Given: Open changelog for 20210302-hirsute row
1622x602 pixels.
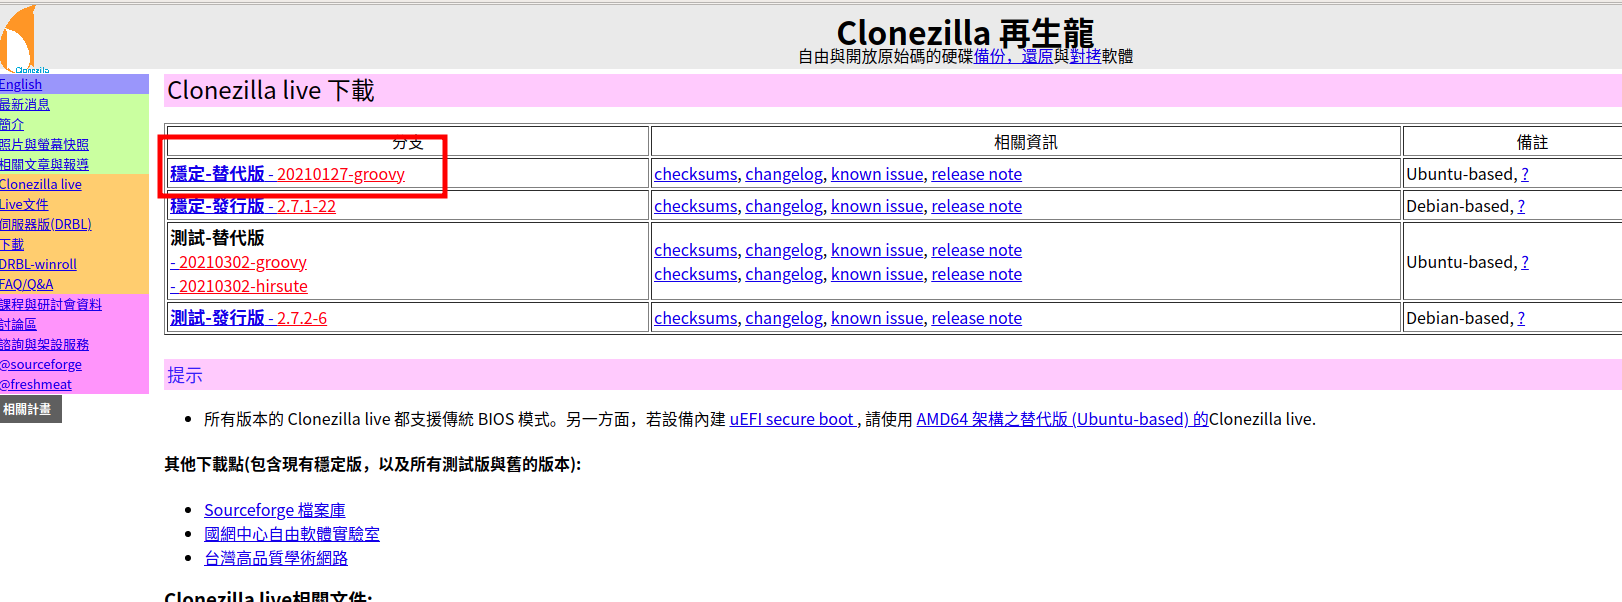Looking at the screenshot, I should tap(784, 274).
